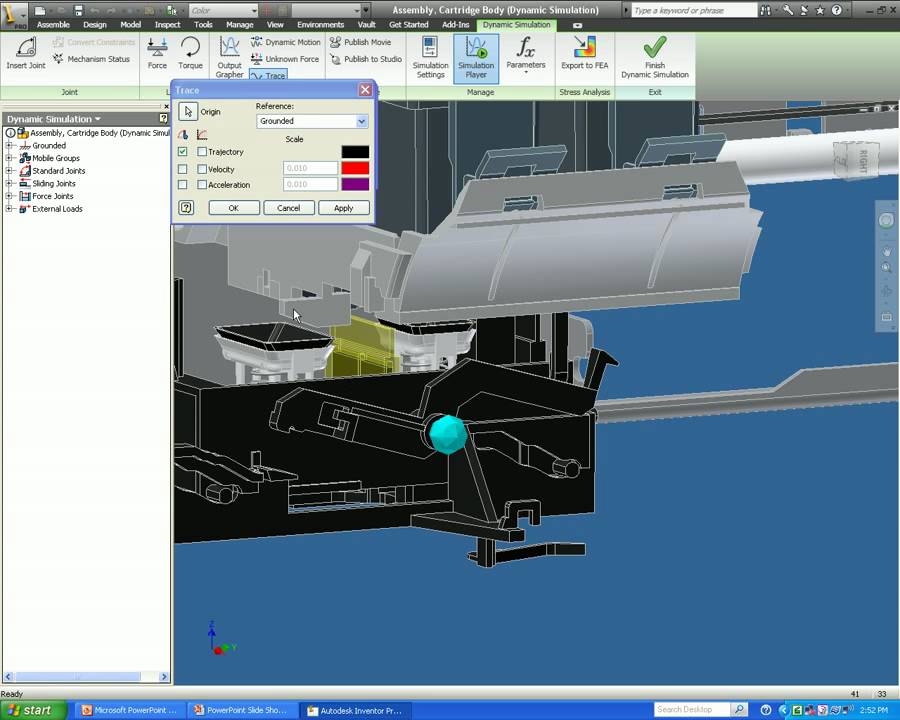Screen dimensions: 900x720
Task: Click Finish Dynamic Simulation checkmark
Action: 655,57
